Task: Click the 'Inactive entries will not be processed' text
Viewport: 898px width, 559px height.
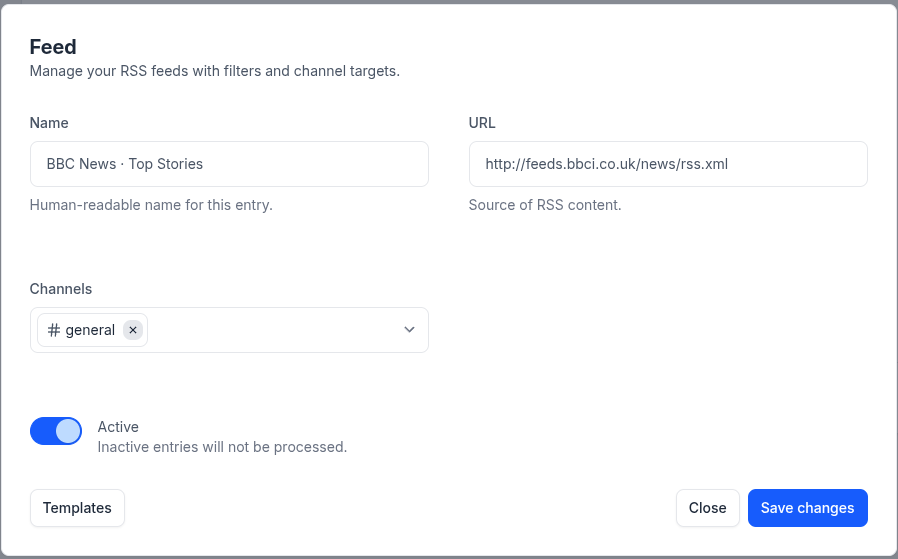Action: (222, 447)
